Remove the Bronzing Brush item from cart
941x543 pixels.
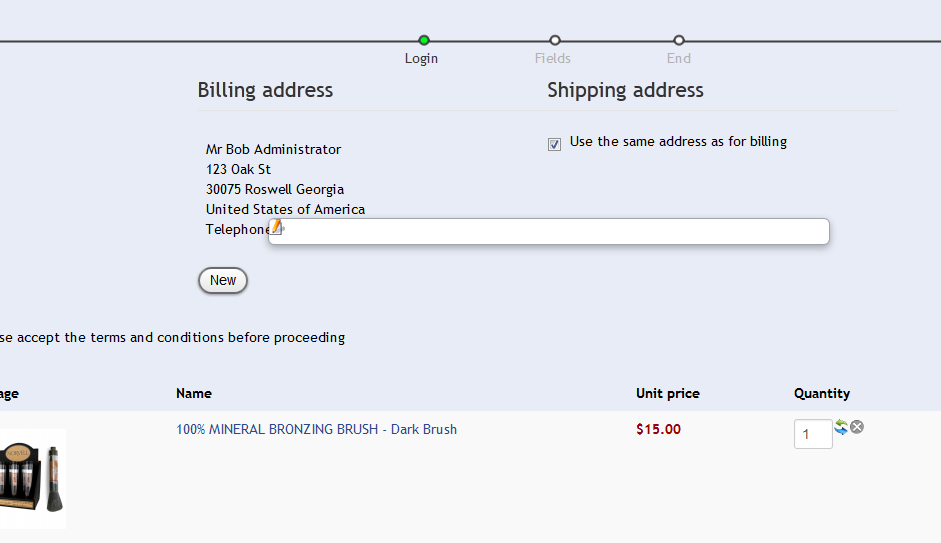pyautogui.click(x=857, y=427)
